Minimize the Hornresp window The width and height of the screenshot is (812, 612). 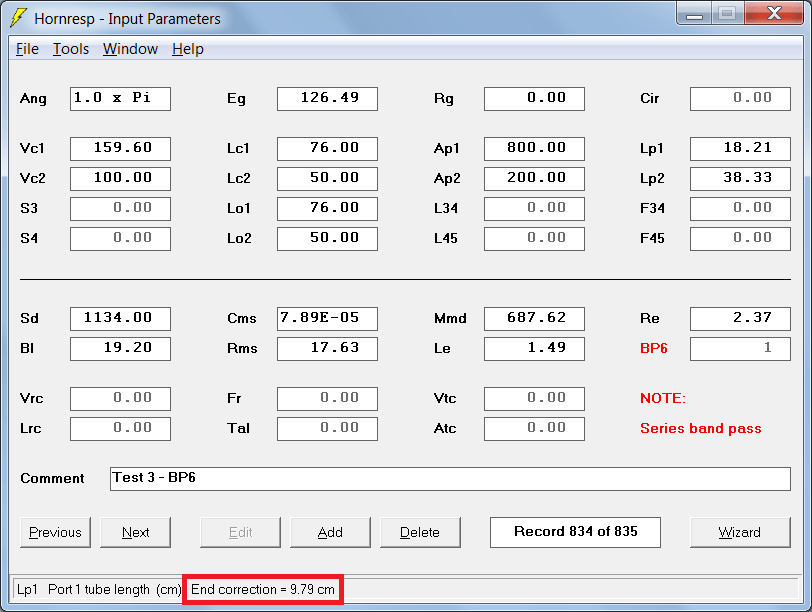tap(694, 13)
